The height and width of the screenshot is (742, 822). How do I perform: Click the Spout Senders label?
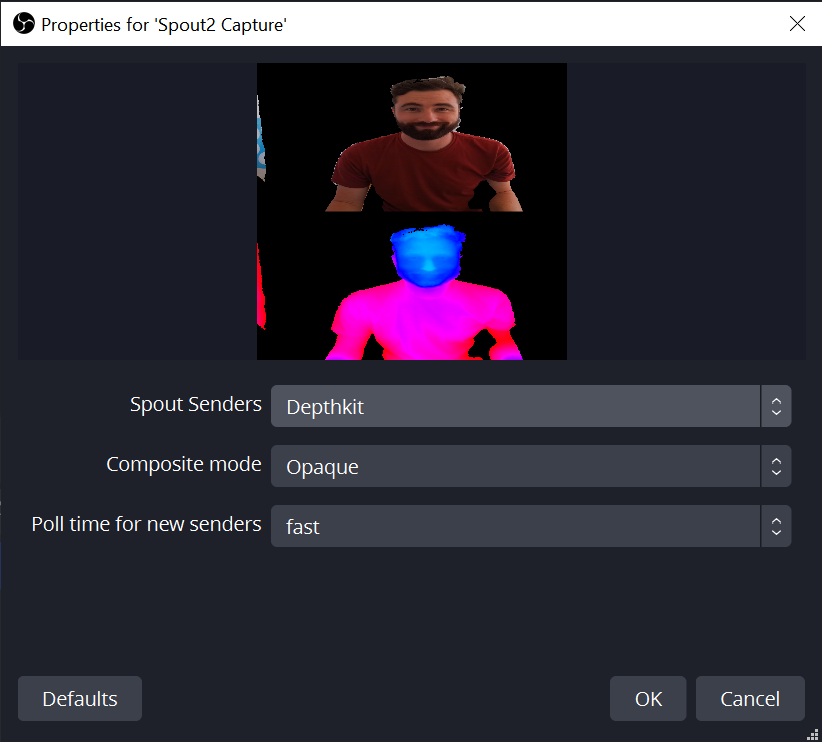(x=195, y=404)
